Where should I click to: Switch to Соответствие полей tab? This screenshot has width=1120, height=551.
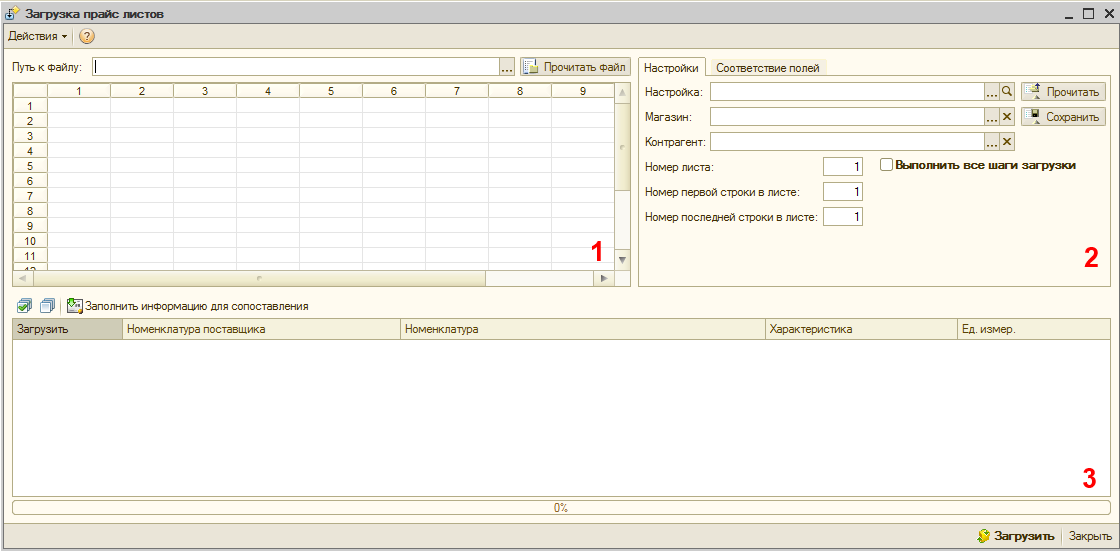click(767, 68)
